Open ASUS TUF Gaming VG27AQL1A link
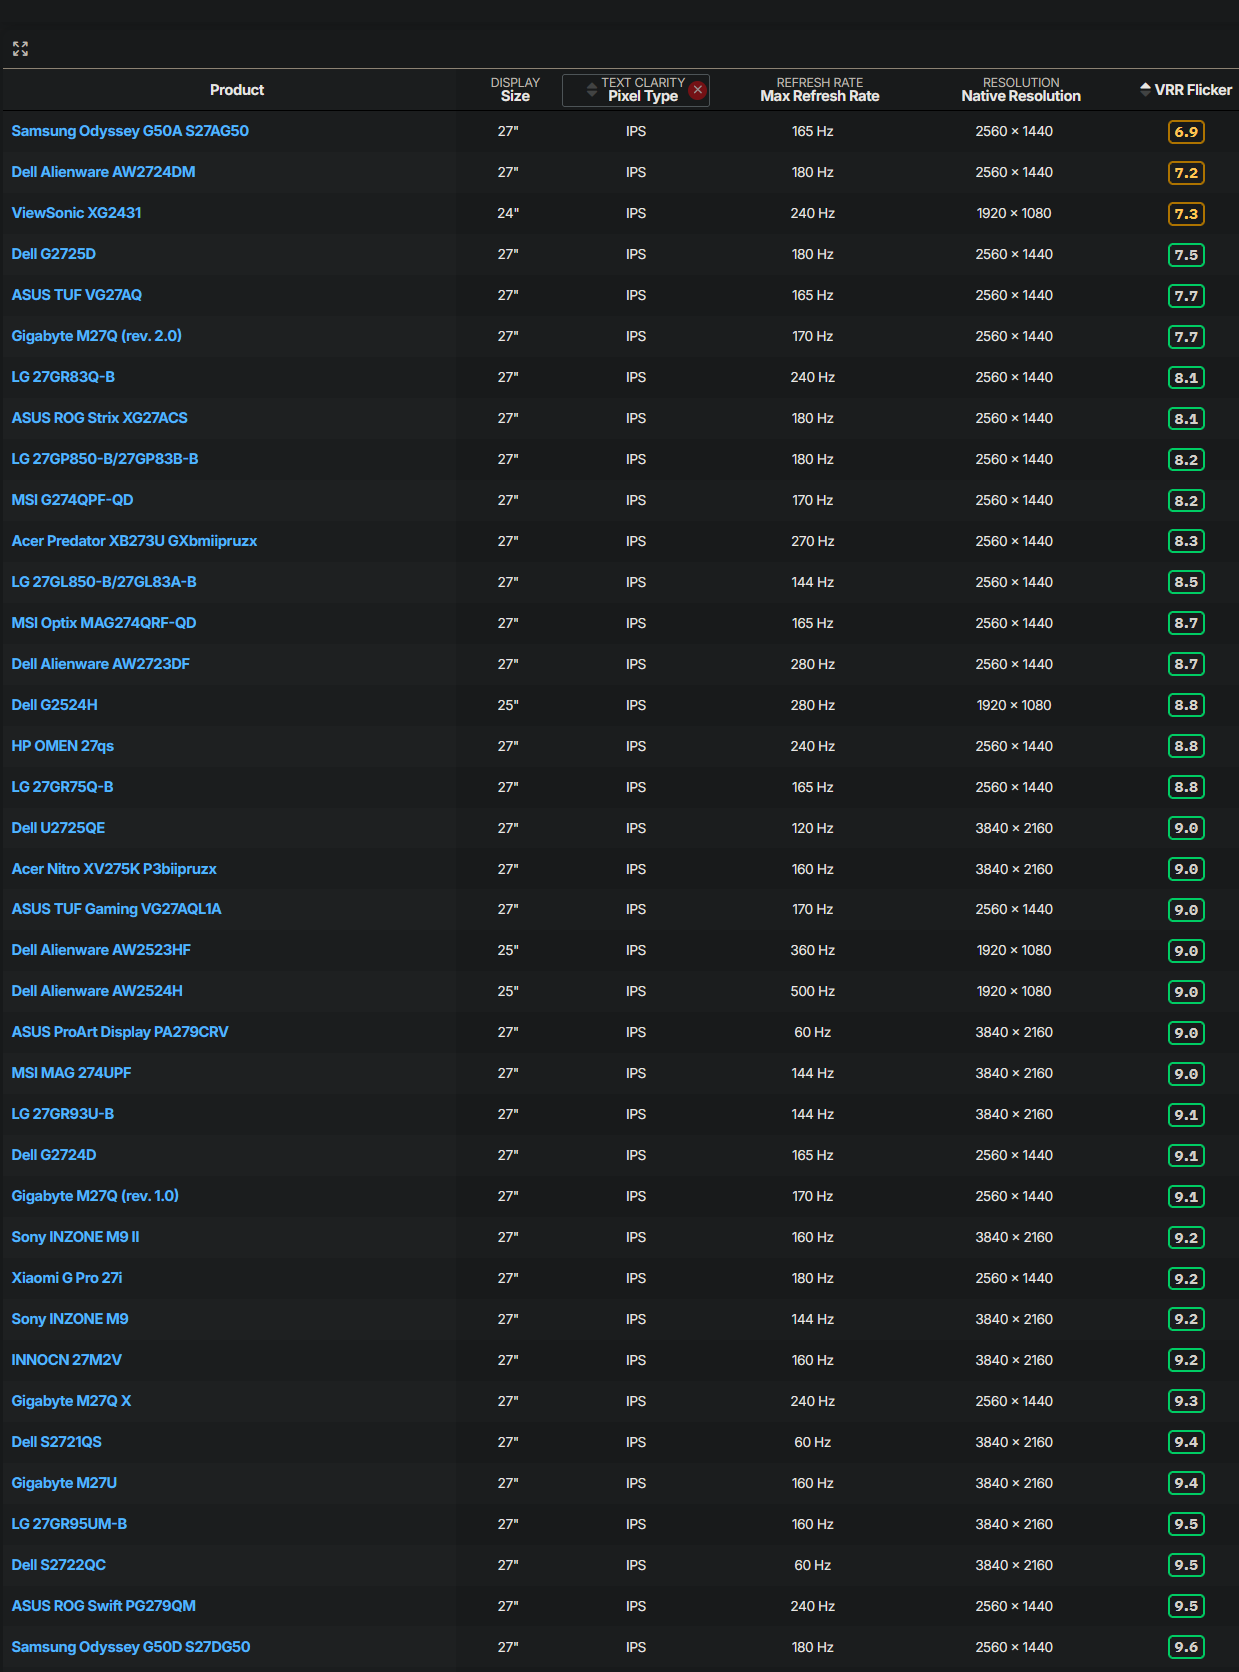This screenshot has width=1239, height=1672. [x=117, y=909]
